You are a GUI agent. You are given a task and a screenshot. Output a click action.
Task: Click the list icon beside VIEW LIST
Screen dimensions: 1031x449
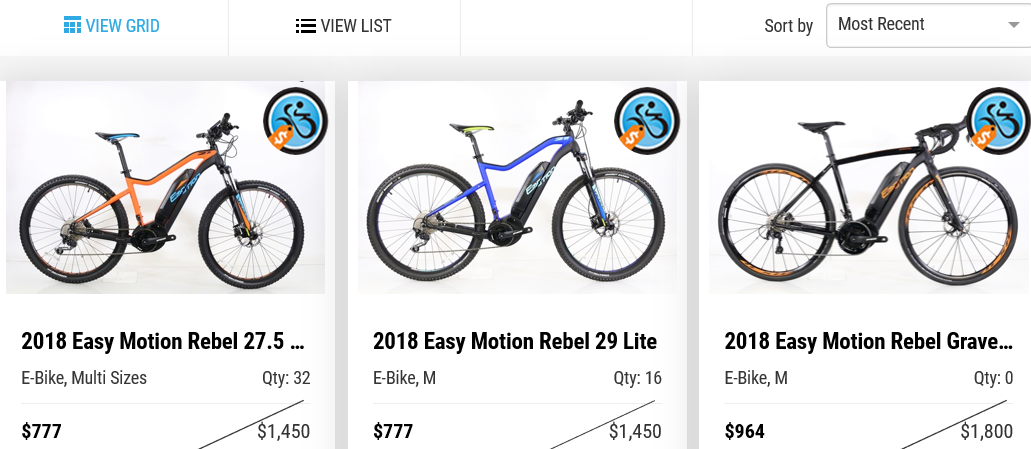click(x=305, y=26)
